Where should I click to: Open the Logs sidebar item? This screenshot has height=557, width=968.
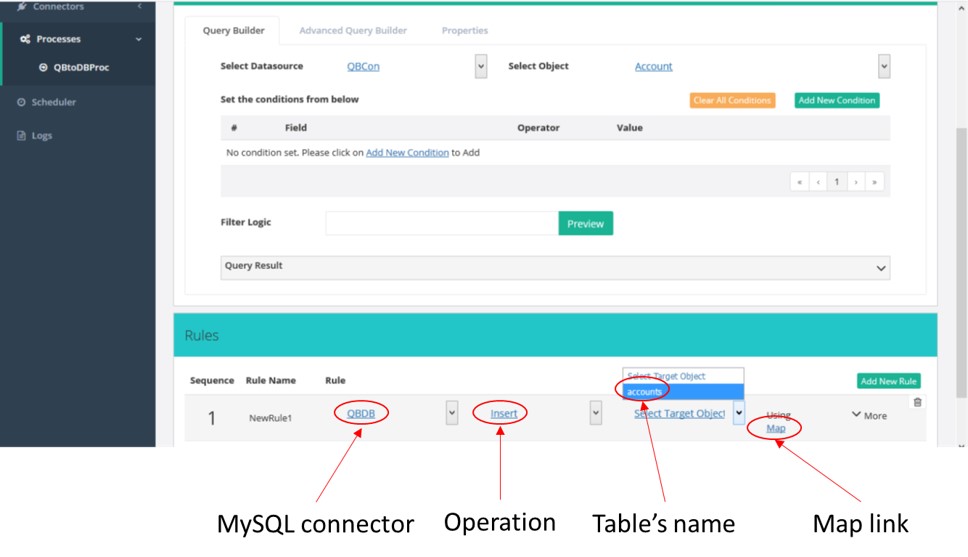pyautogui.click(x=41, y=135)
